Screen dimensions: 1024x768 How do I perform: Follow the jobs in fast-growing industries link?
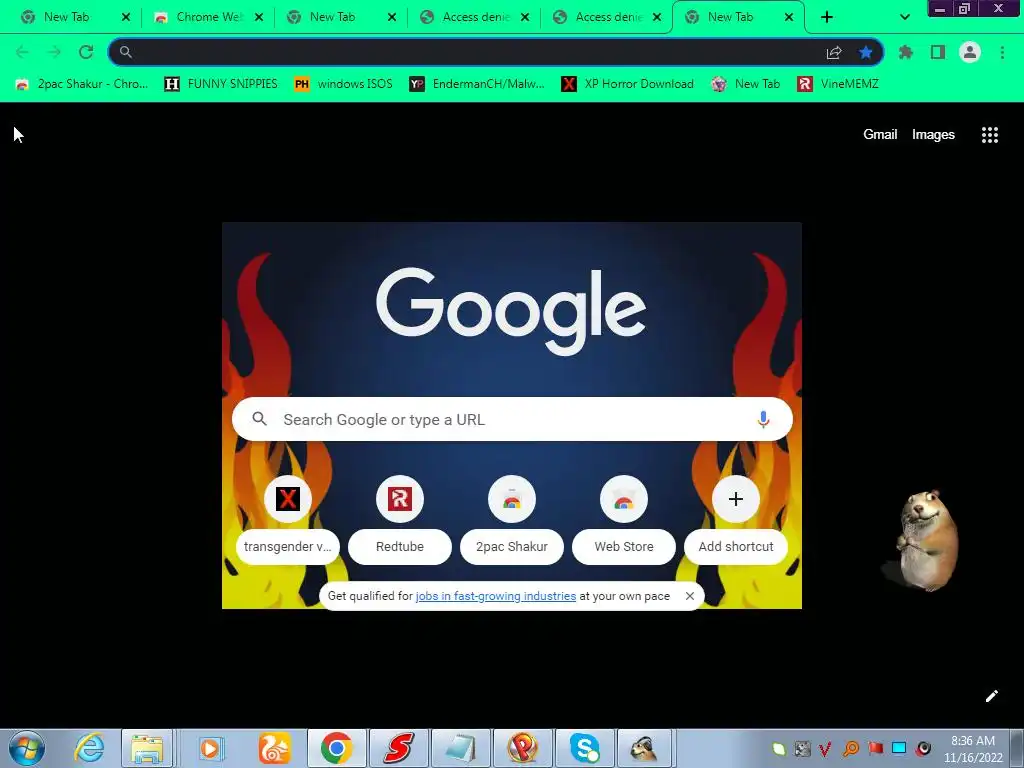pos(496,596)
